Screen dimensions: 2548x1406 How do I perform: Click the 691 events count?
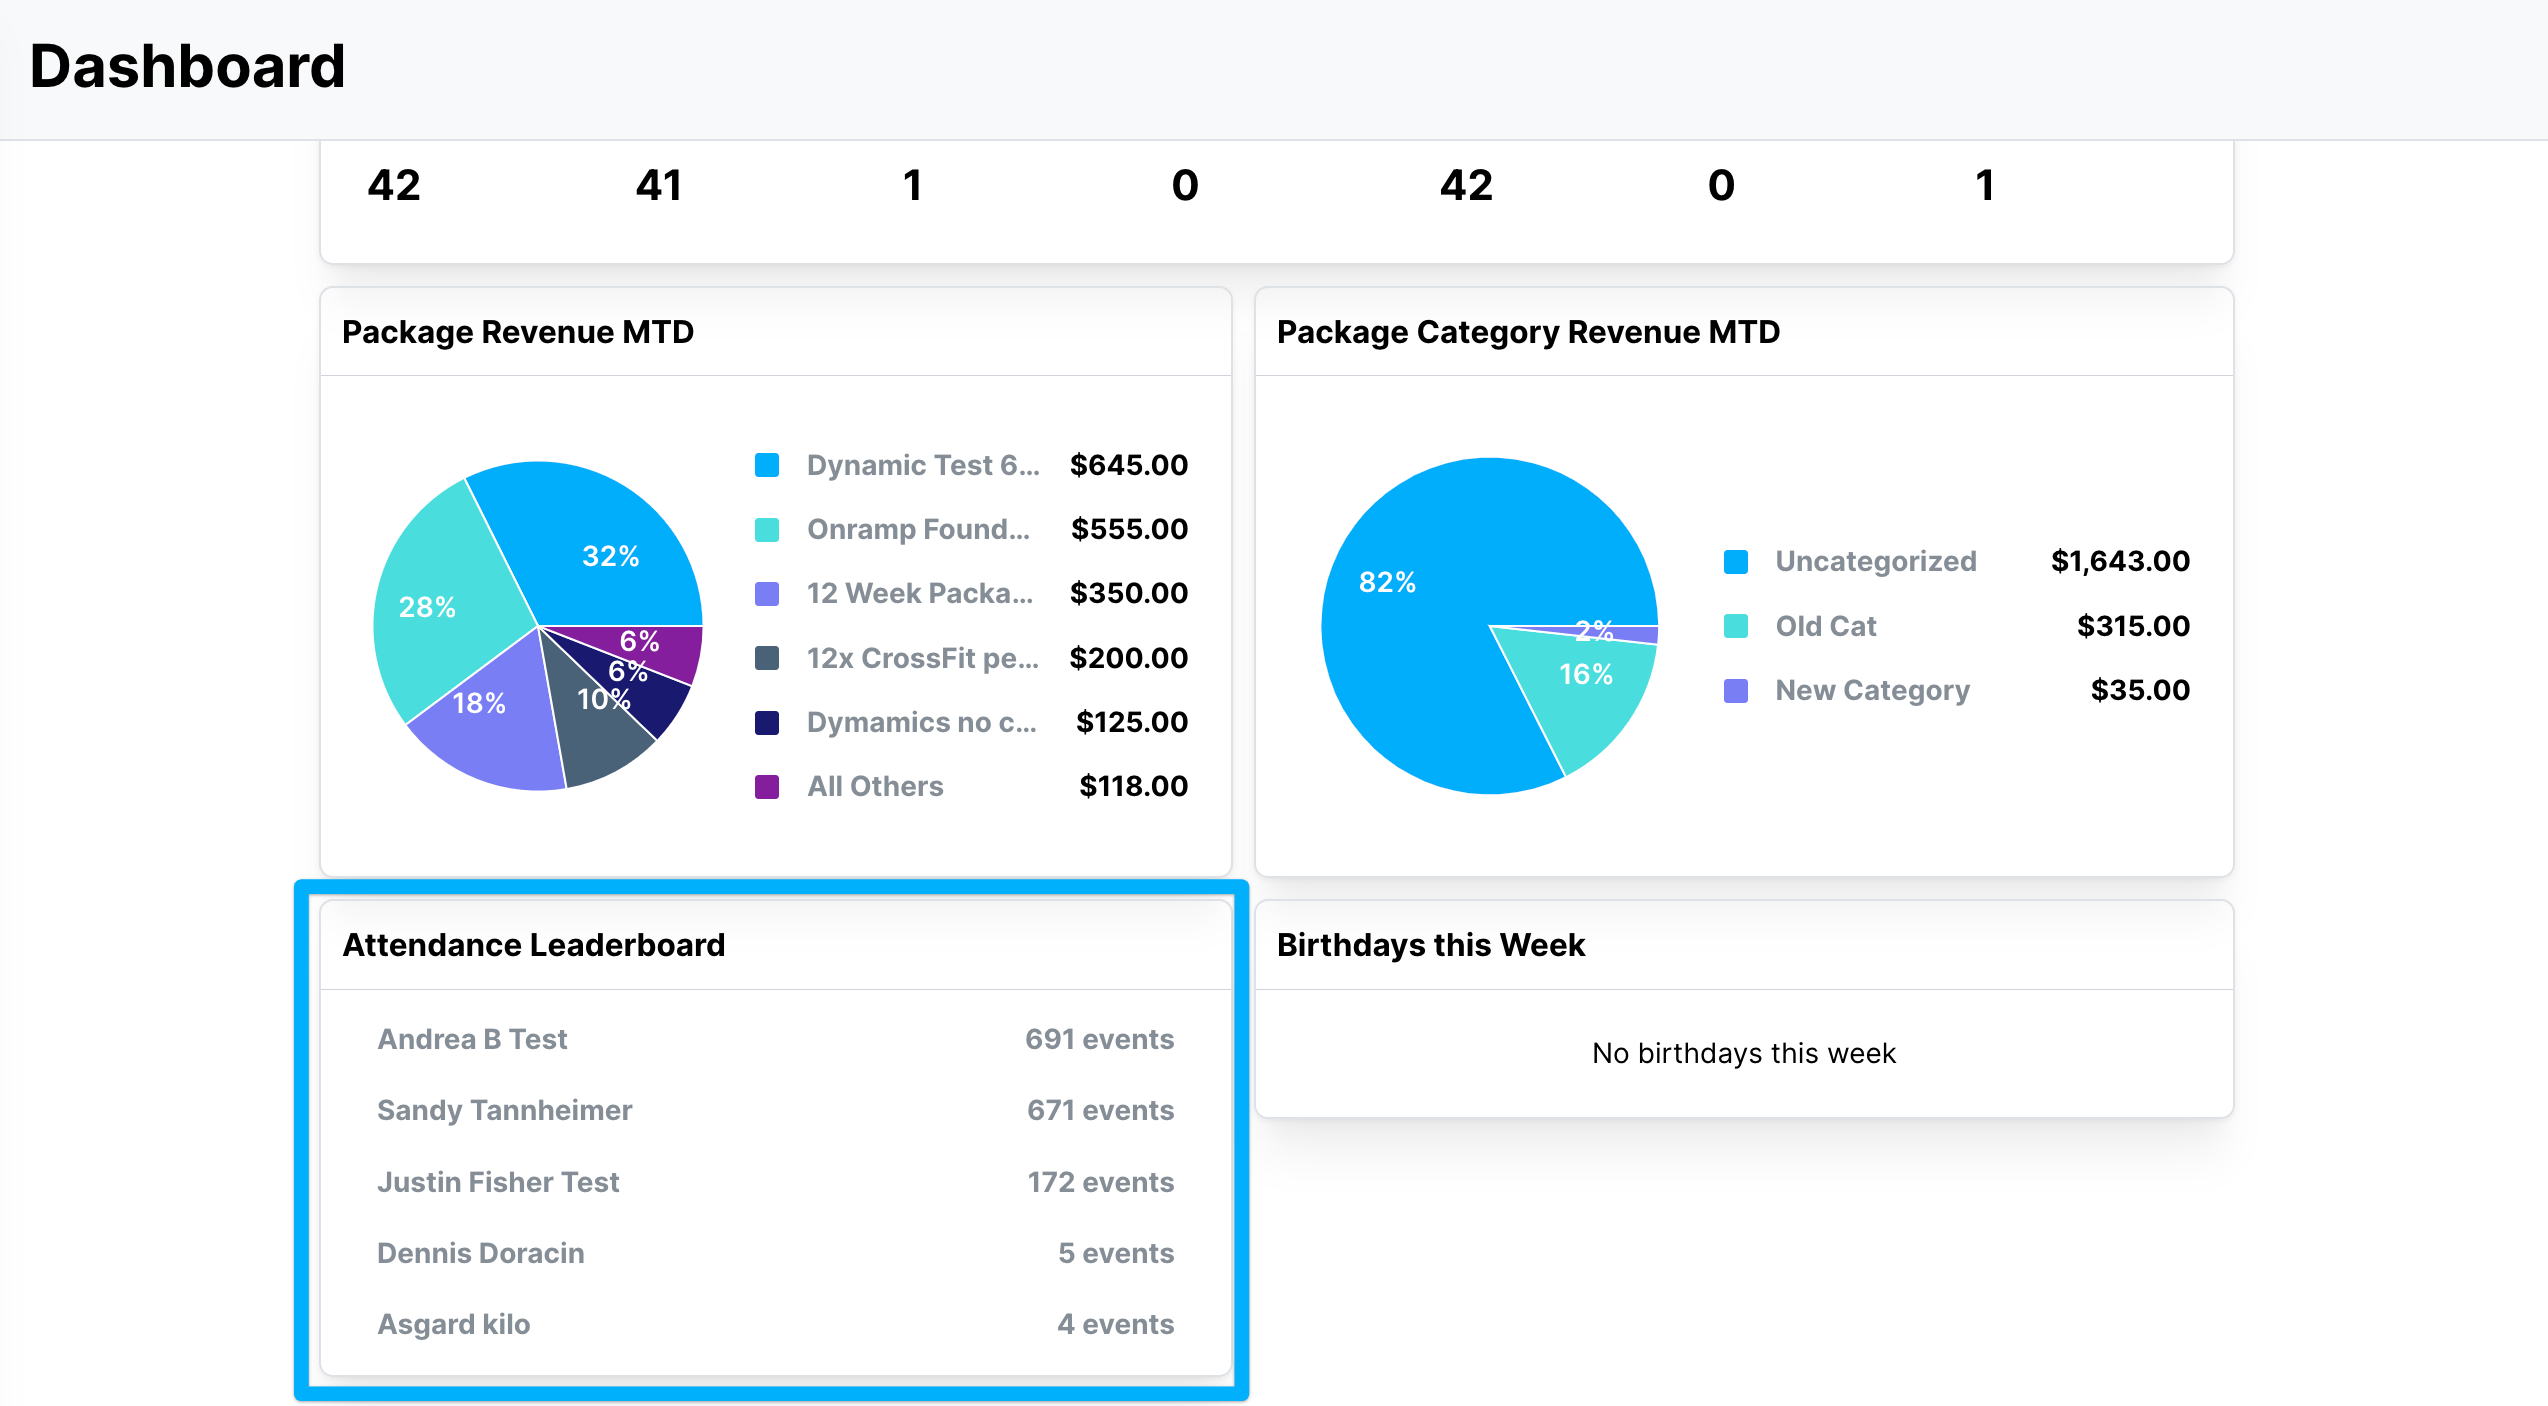click(1099, 1039)
